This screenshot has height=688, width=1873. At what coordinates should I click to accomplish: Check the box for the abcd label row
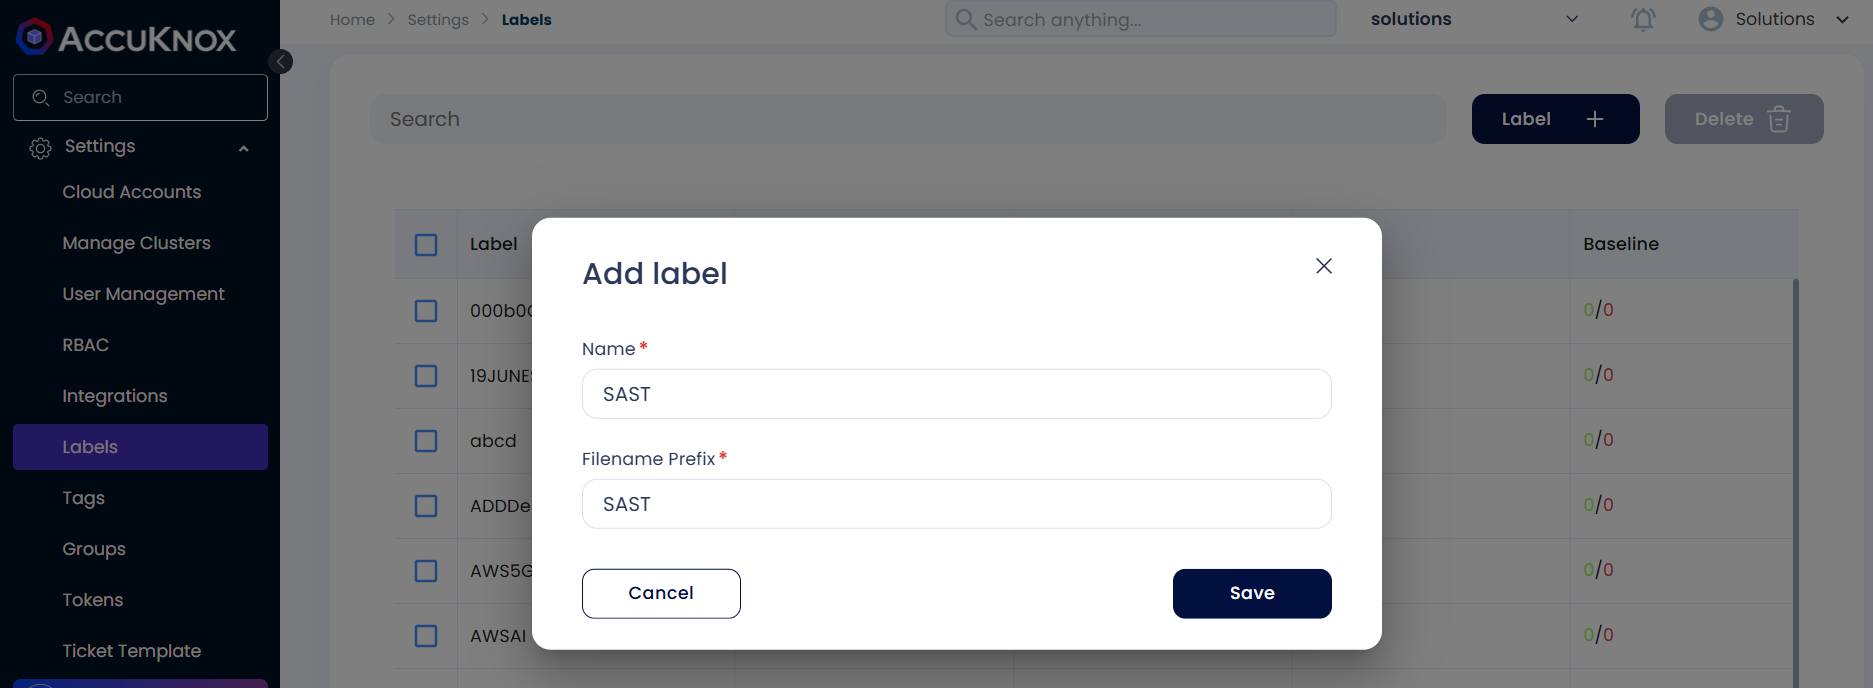click(426, 441)
